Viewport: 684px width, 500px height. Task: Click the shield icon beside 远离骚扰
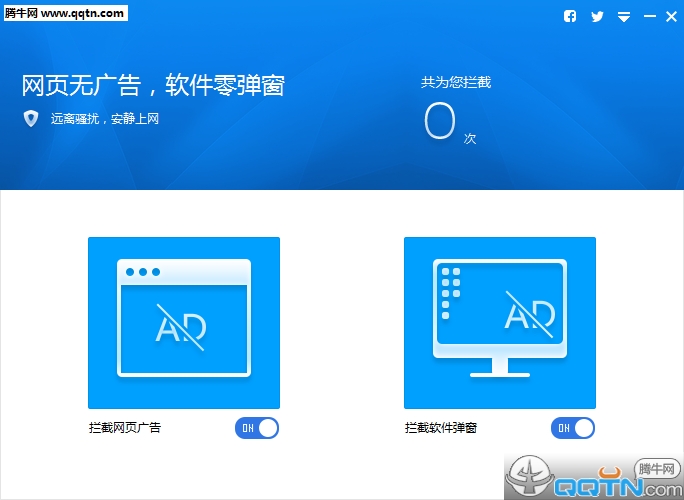(x=31, y=119)
